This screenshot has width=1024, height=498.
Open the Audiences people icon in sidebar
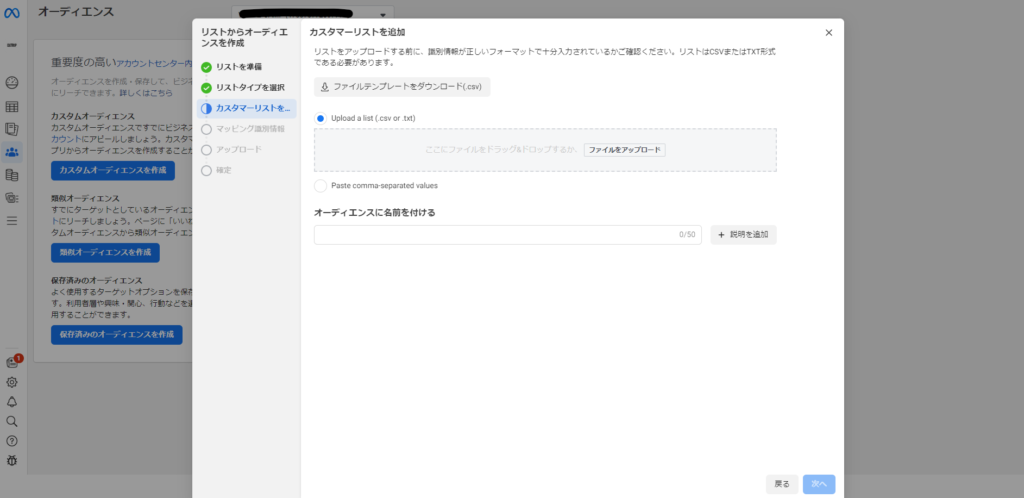12,152
